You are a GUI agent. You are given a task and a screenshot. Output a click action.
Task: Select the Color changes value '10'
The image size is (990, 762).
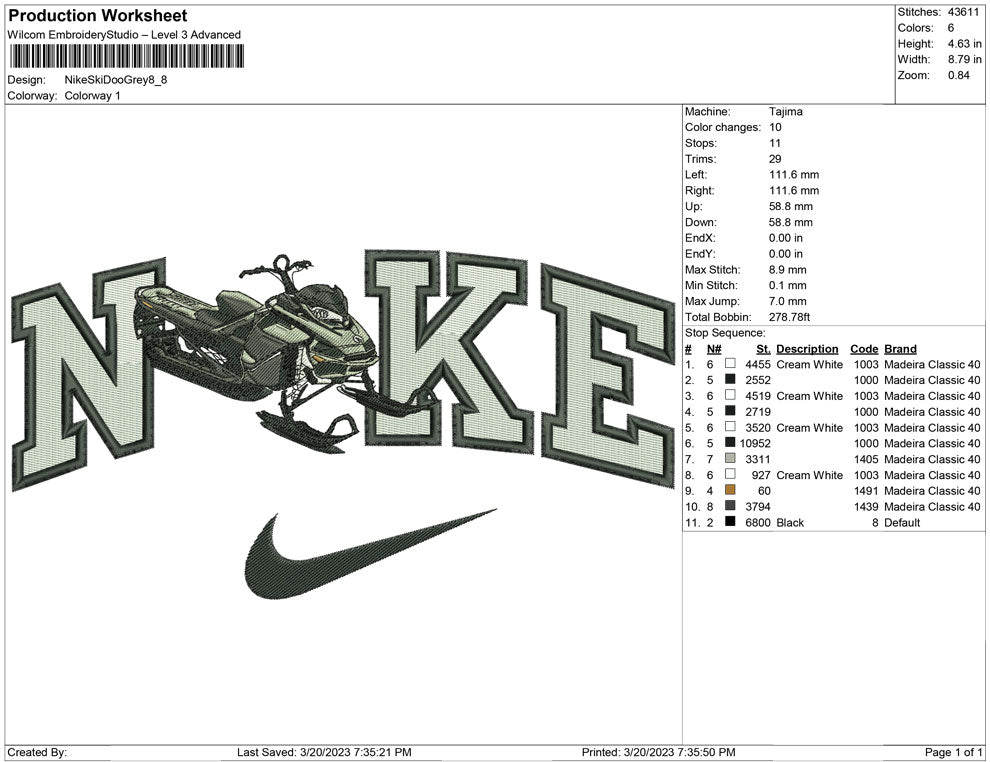point(775,127)
